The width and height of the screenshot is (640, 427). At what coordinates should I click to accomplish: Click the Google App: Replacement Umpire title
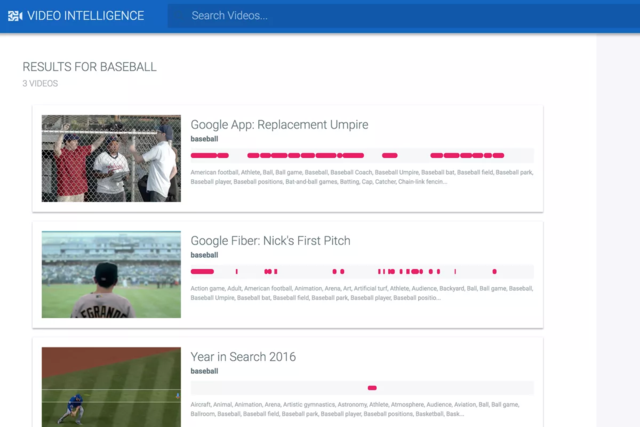pos(279,125)
